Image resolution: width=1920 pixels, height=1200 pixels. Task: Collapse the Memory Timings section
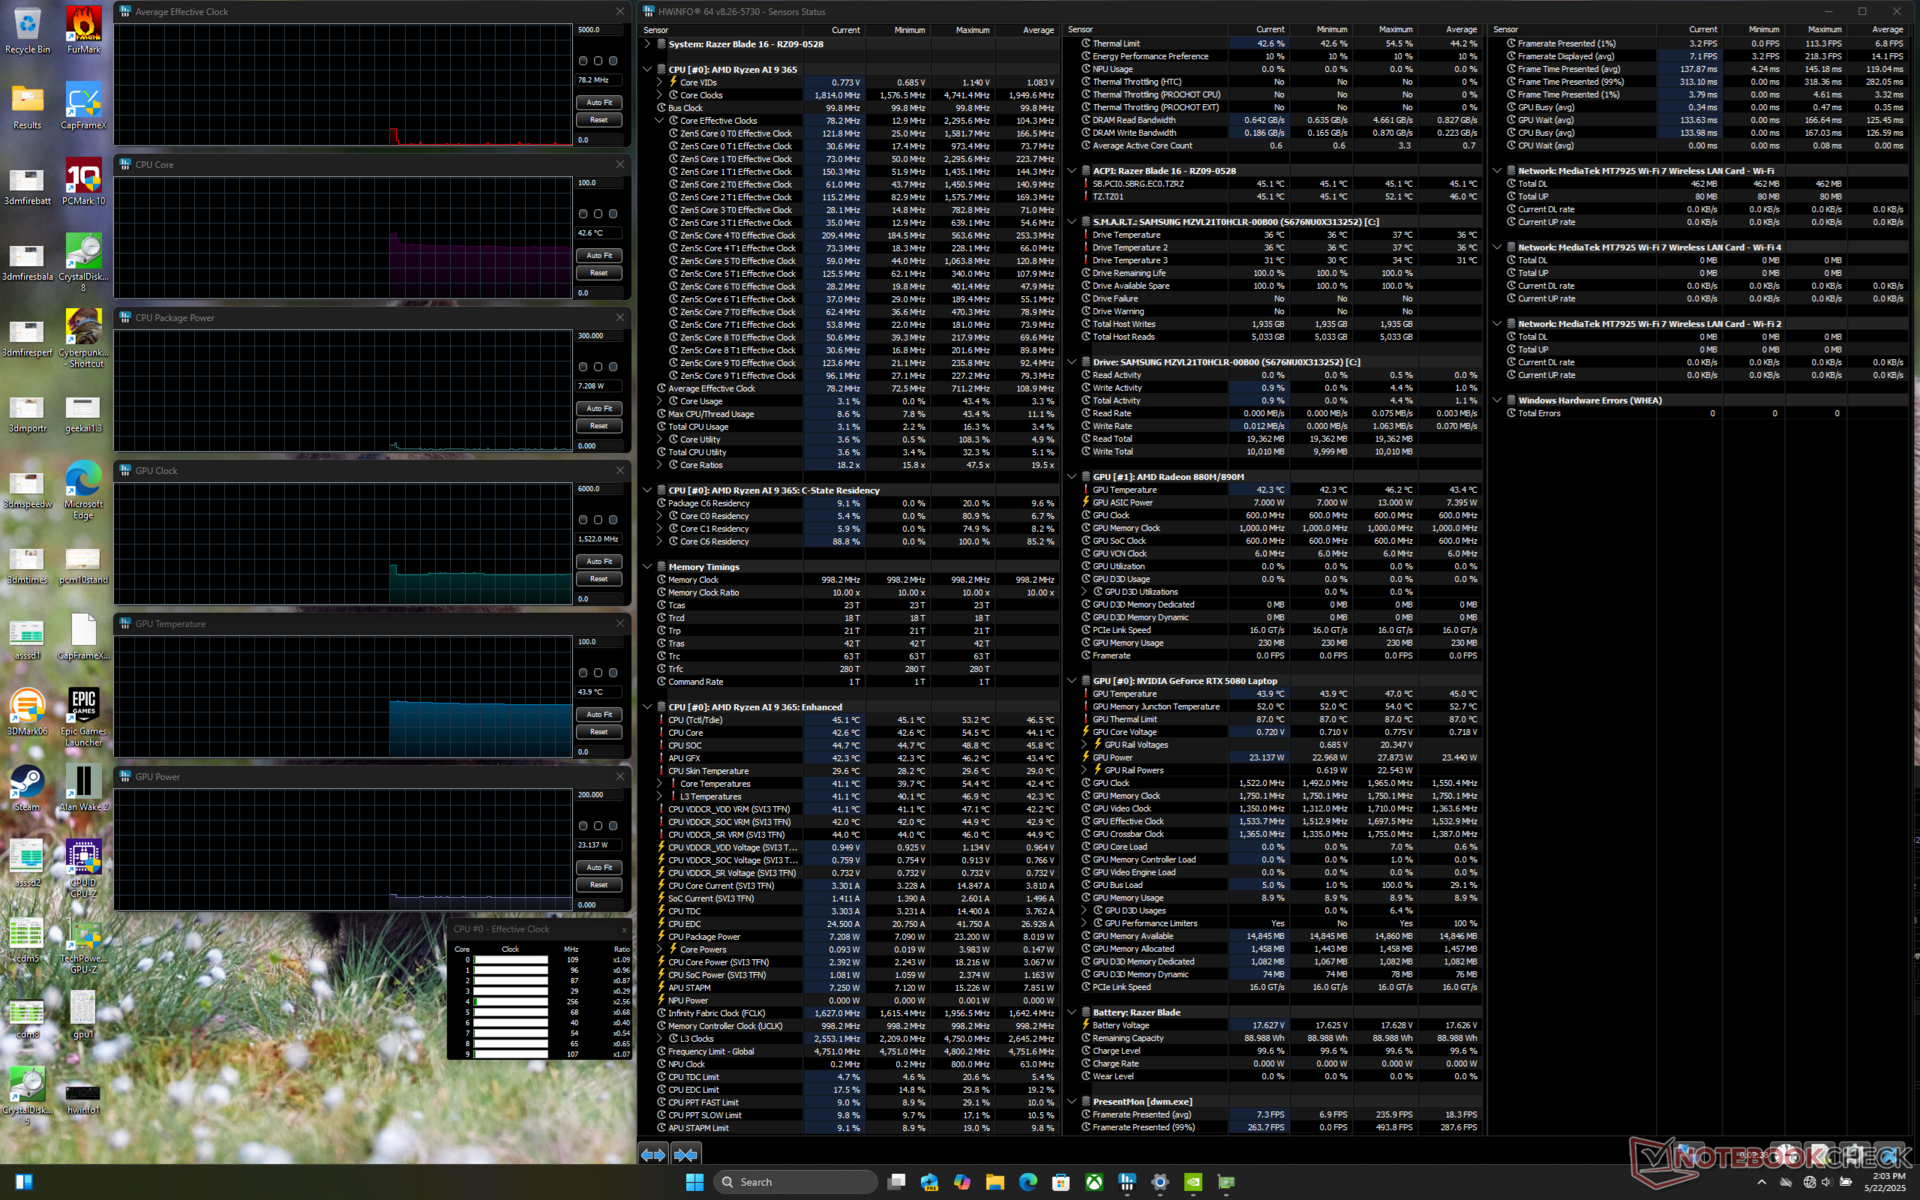(x=648, y=567)
